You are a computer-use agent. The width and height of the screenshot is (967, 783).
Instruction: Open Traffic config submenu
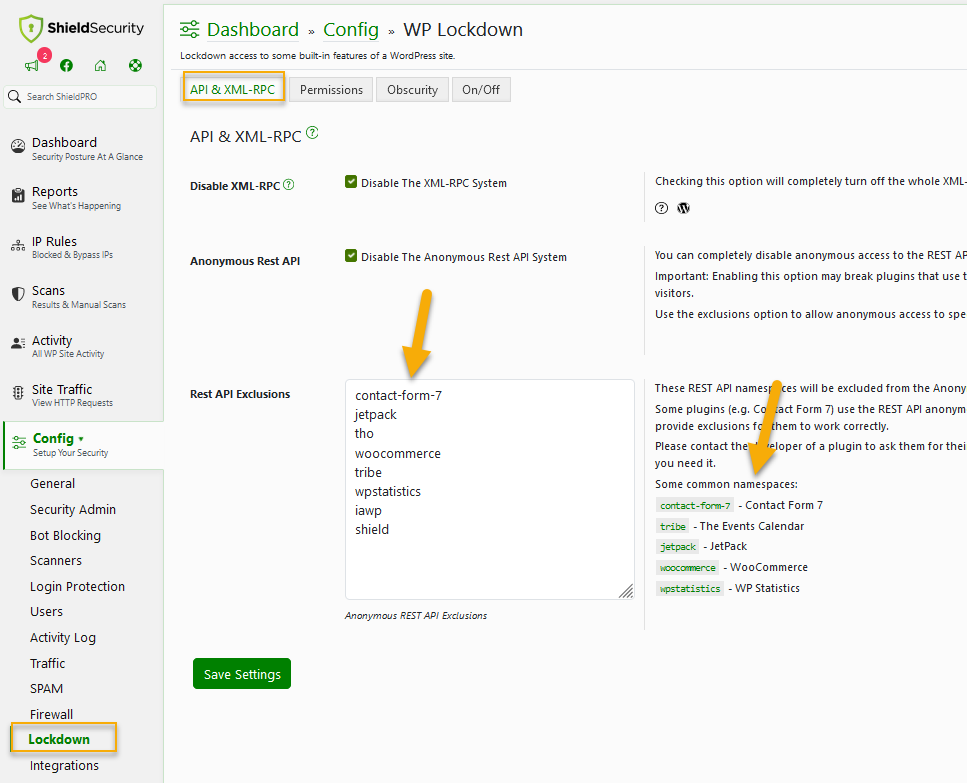pos(47,663)
